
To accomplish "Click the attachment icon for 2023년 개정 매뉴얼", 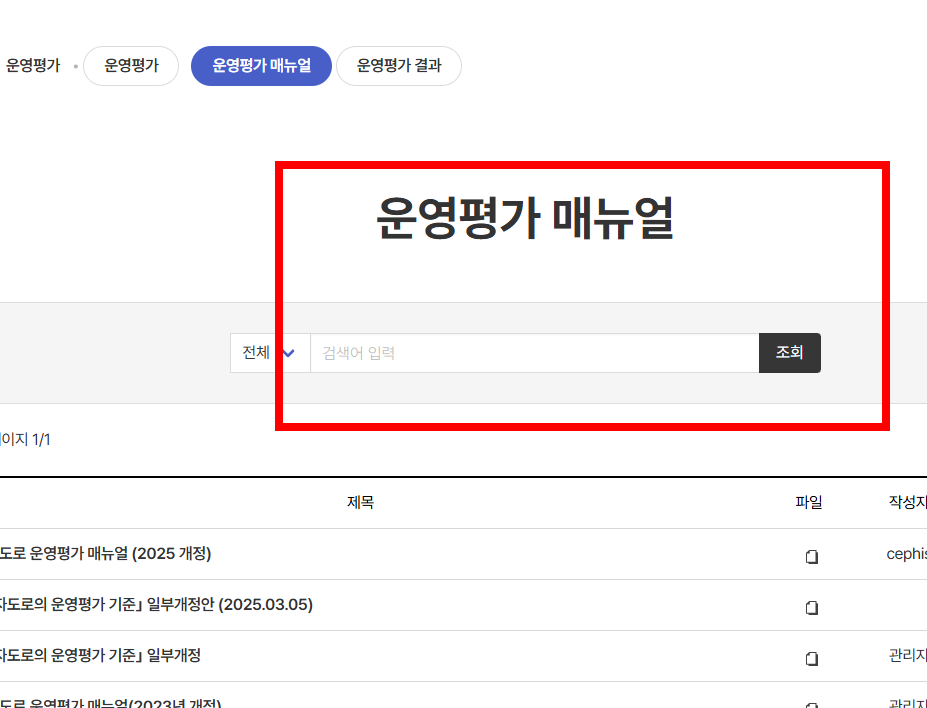I will click(x=811, y=702).
